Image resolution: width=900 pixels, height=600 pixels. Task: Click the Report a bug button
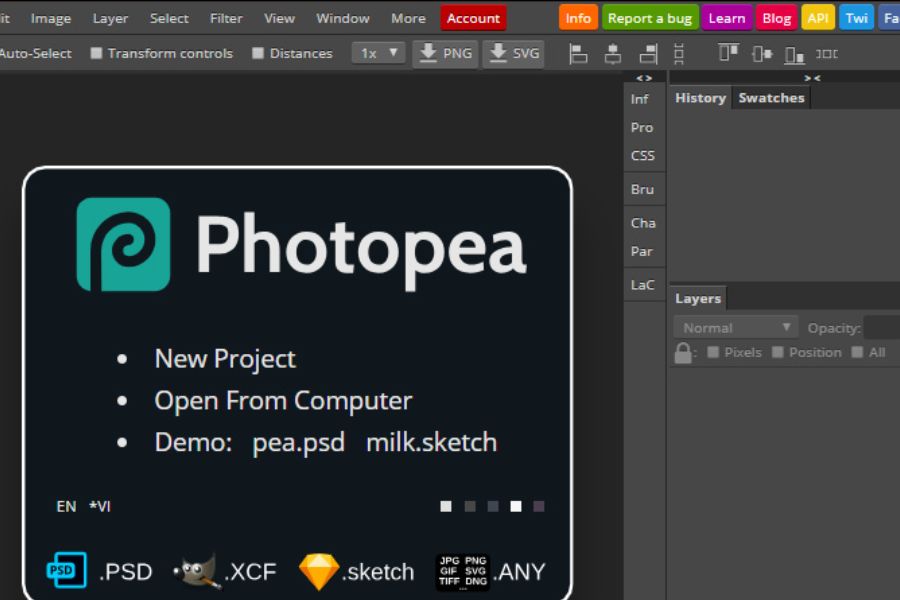click(650, 18)
